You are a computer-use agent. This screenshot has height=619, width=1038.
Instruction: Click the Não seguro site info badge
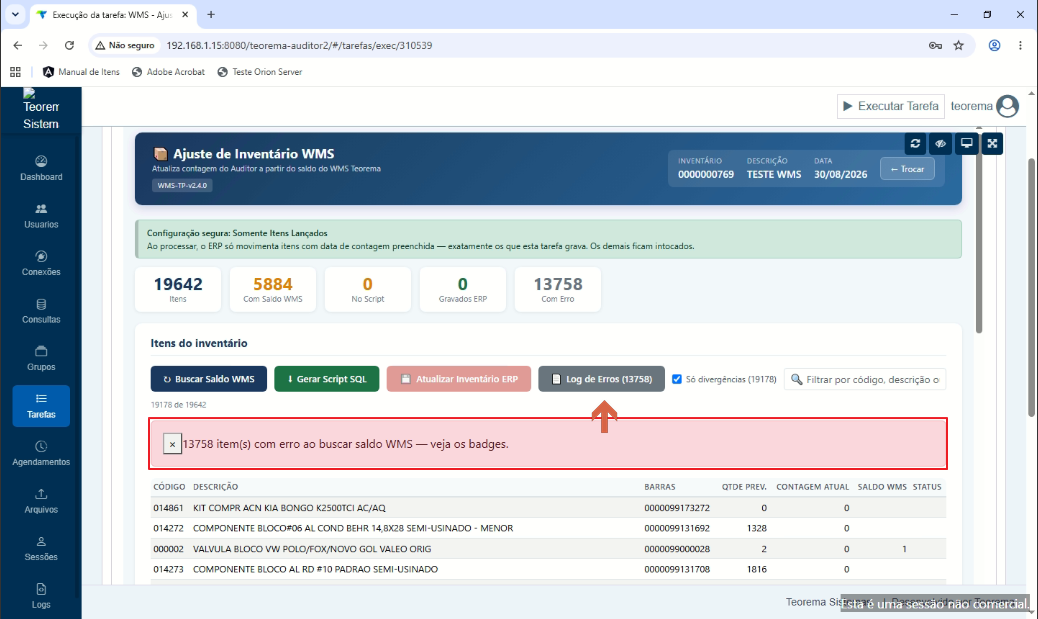[125, 46]
